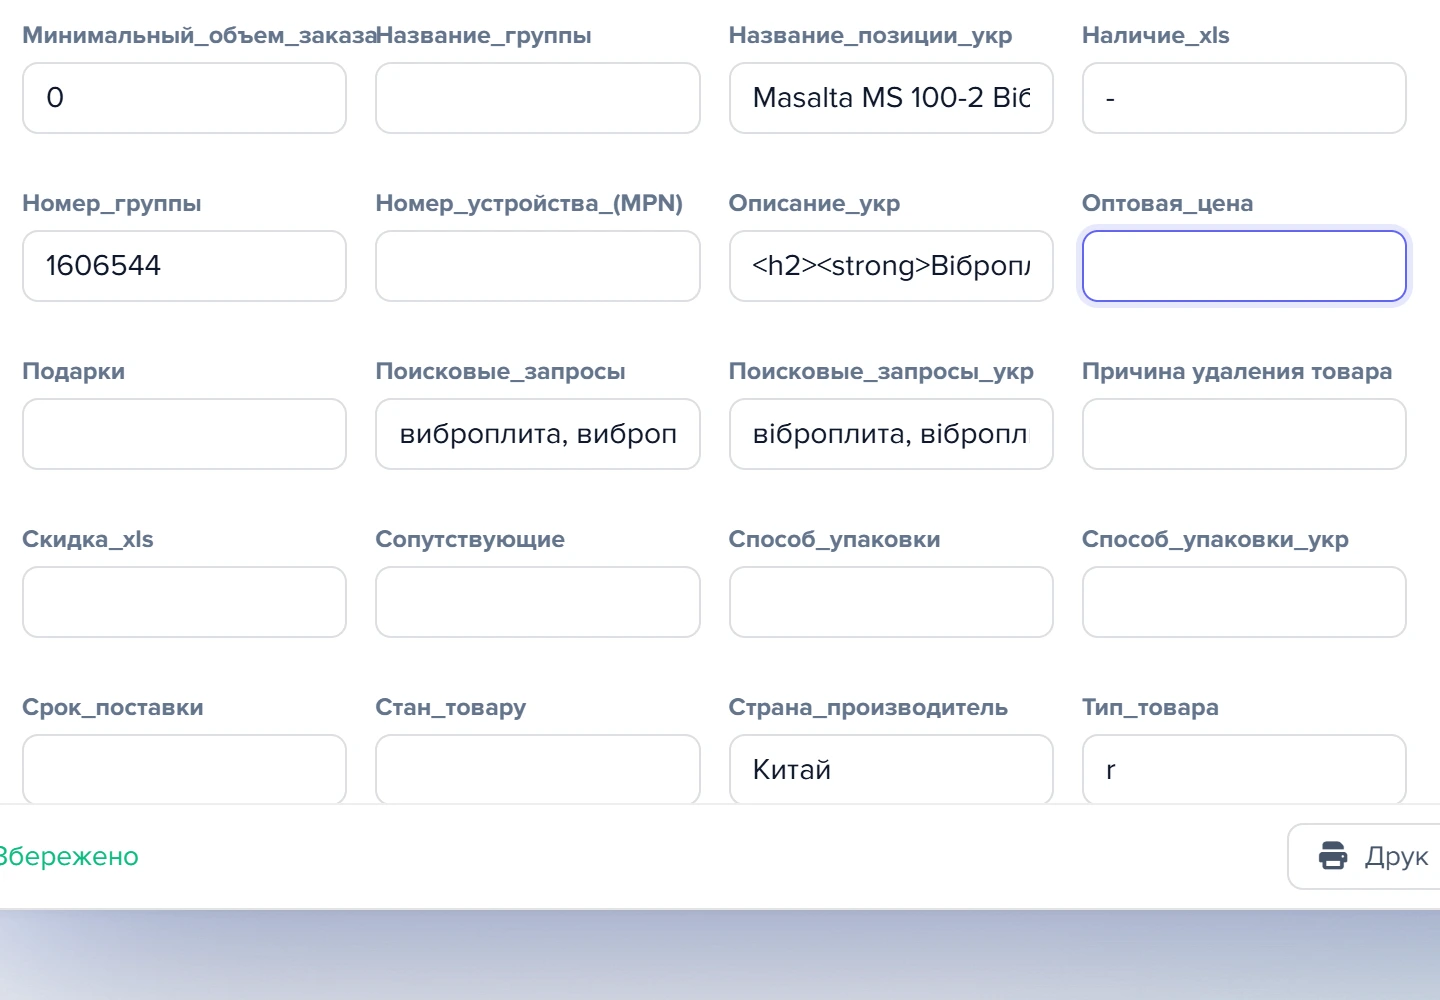
Task: Click the Страна_производитель label
Action: tap(868, 707)
